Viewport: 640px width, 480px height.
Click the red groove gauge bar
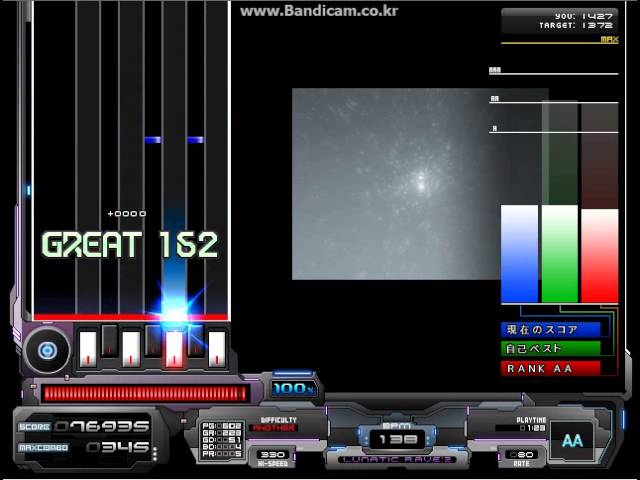tap(145, 393)
